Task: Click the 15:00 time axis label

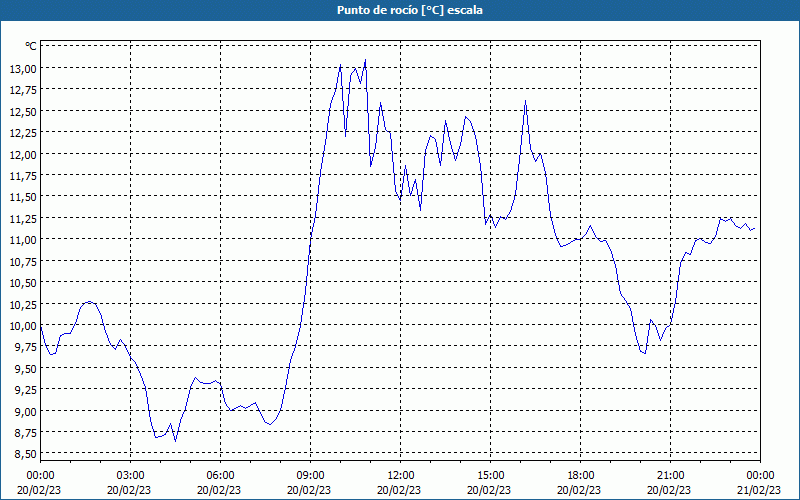Action: [490, 476]
